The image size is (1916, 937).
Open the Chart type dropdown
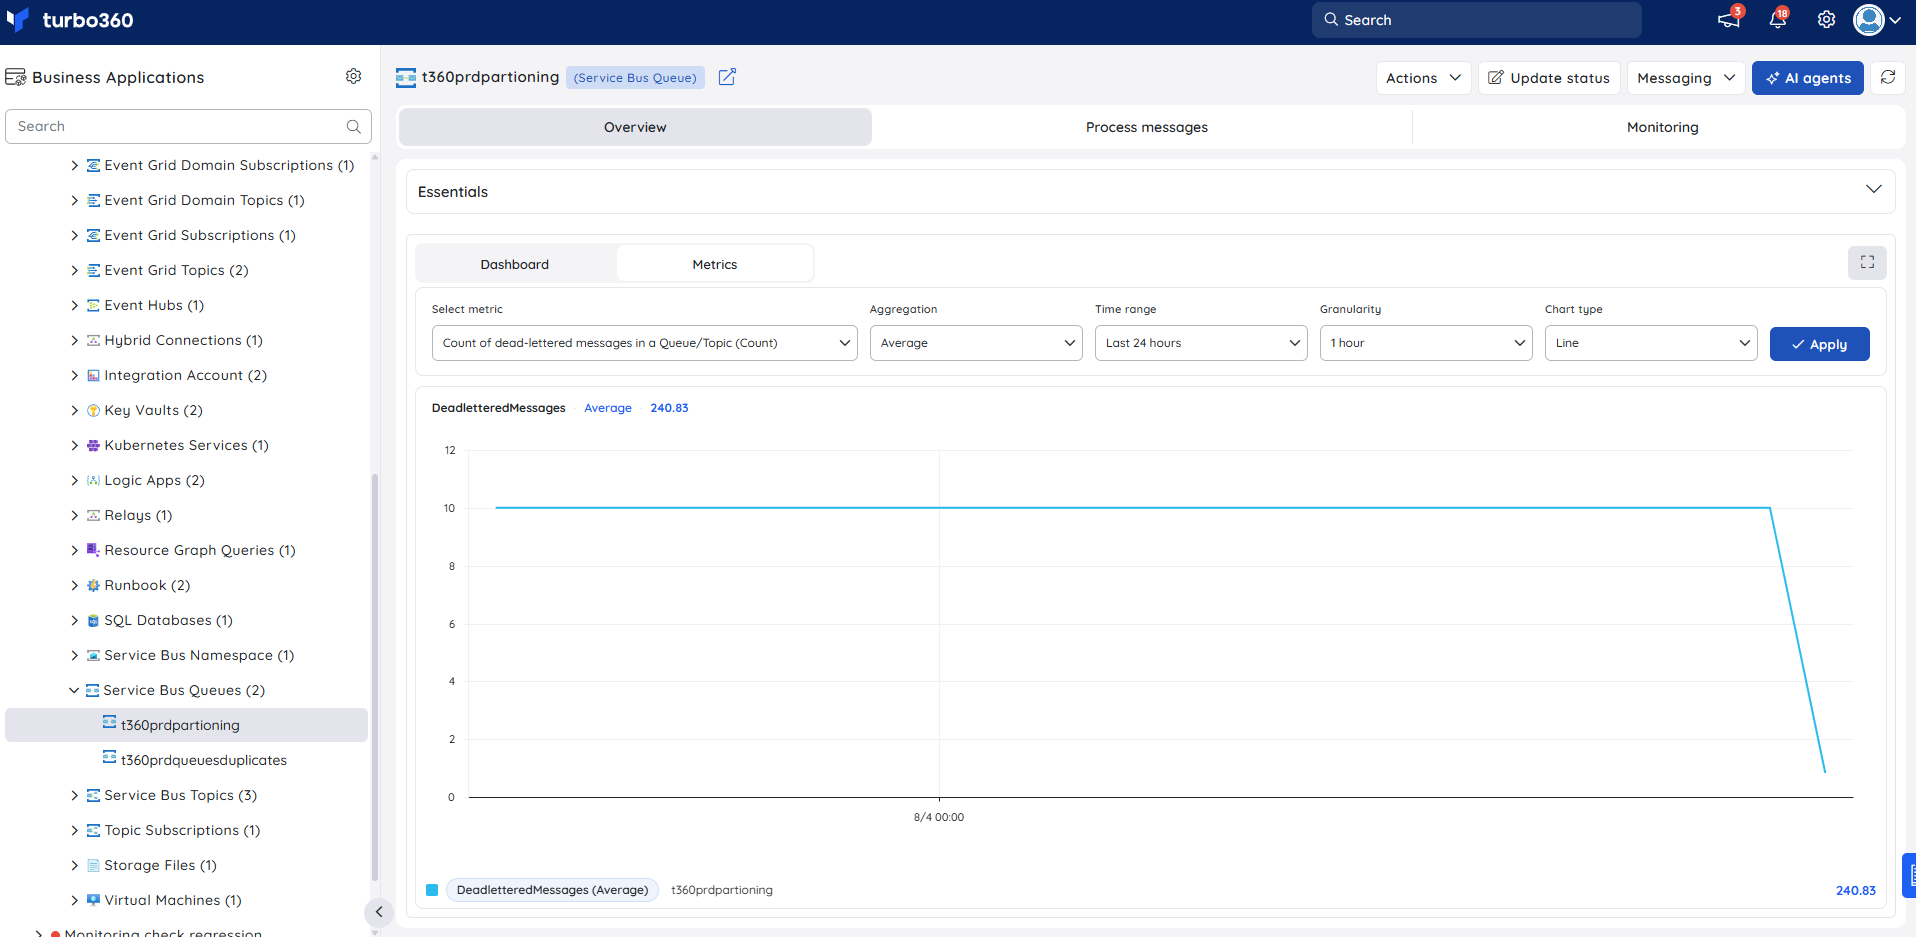tap(1651, 343)
